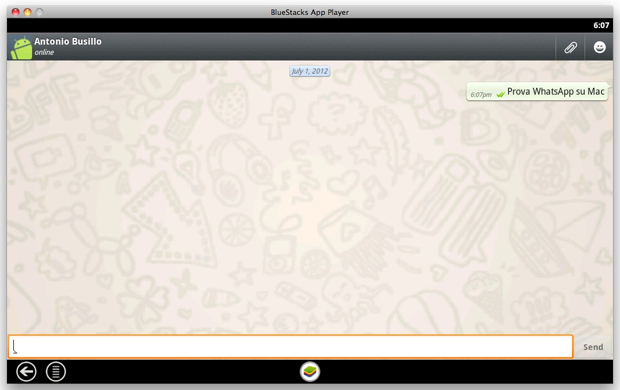The image size is (620, 390).
Task: Focus the message text input field
Action: [291, 346]
